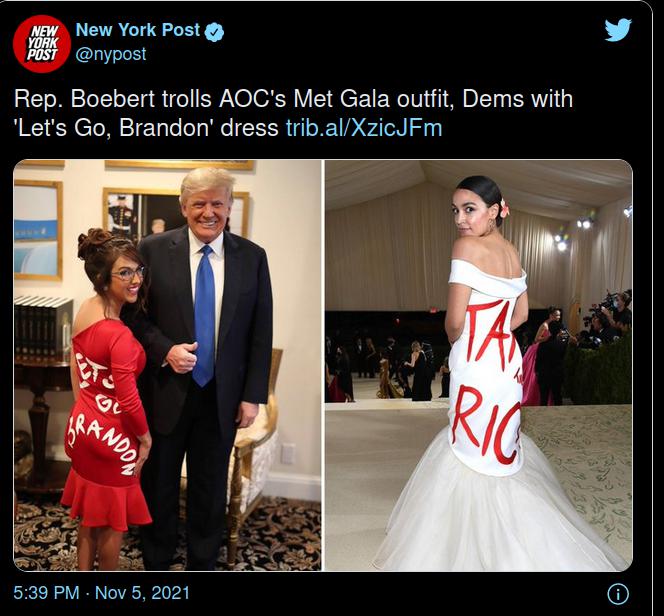
Task: Select the "'Let's Go, Brandon' dress" text
Action: click(x=146, y=127)
